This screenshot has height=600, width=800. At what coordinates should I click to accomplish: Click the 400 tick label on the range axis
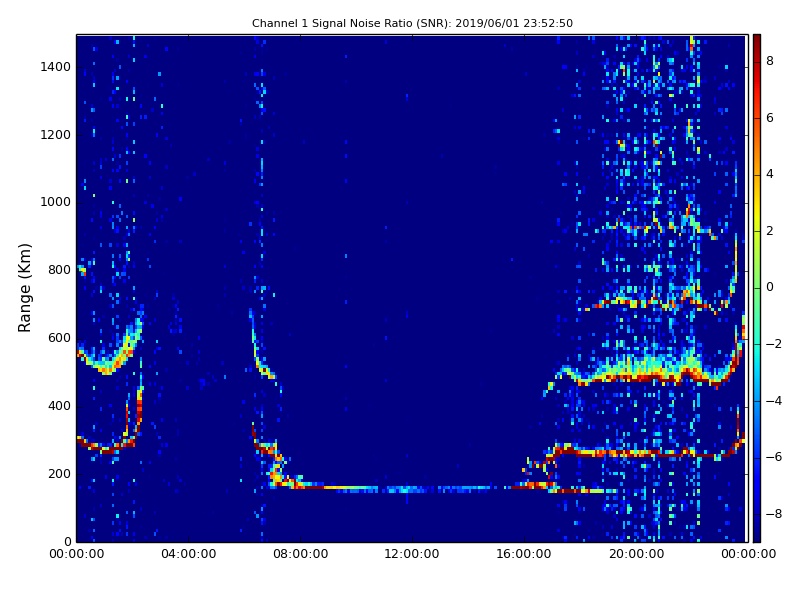pos(59,406)
